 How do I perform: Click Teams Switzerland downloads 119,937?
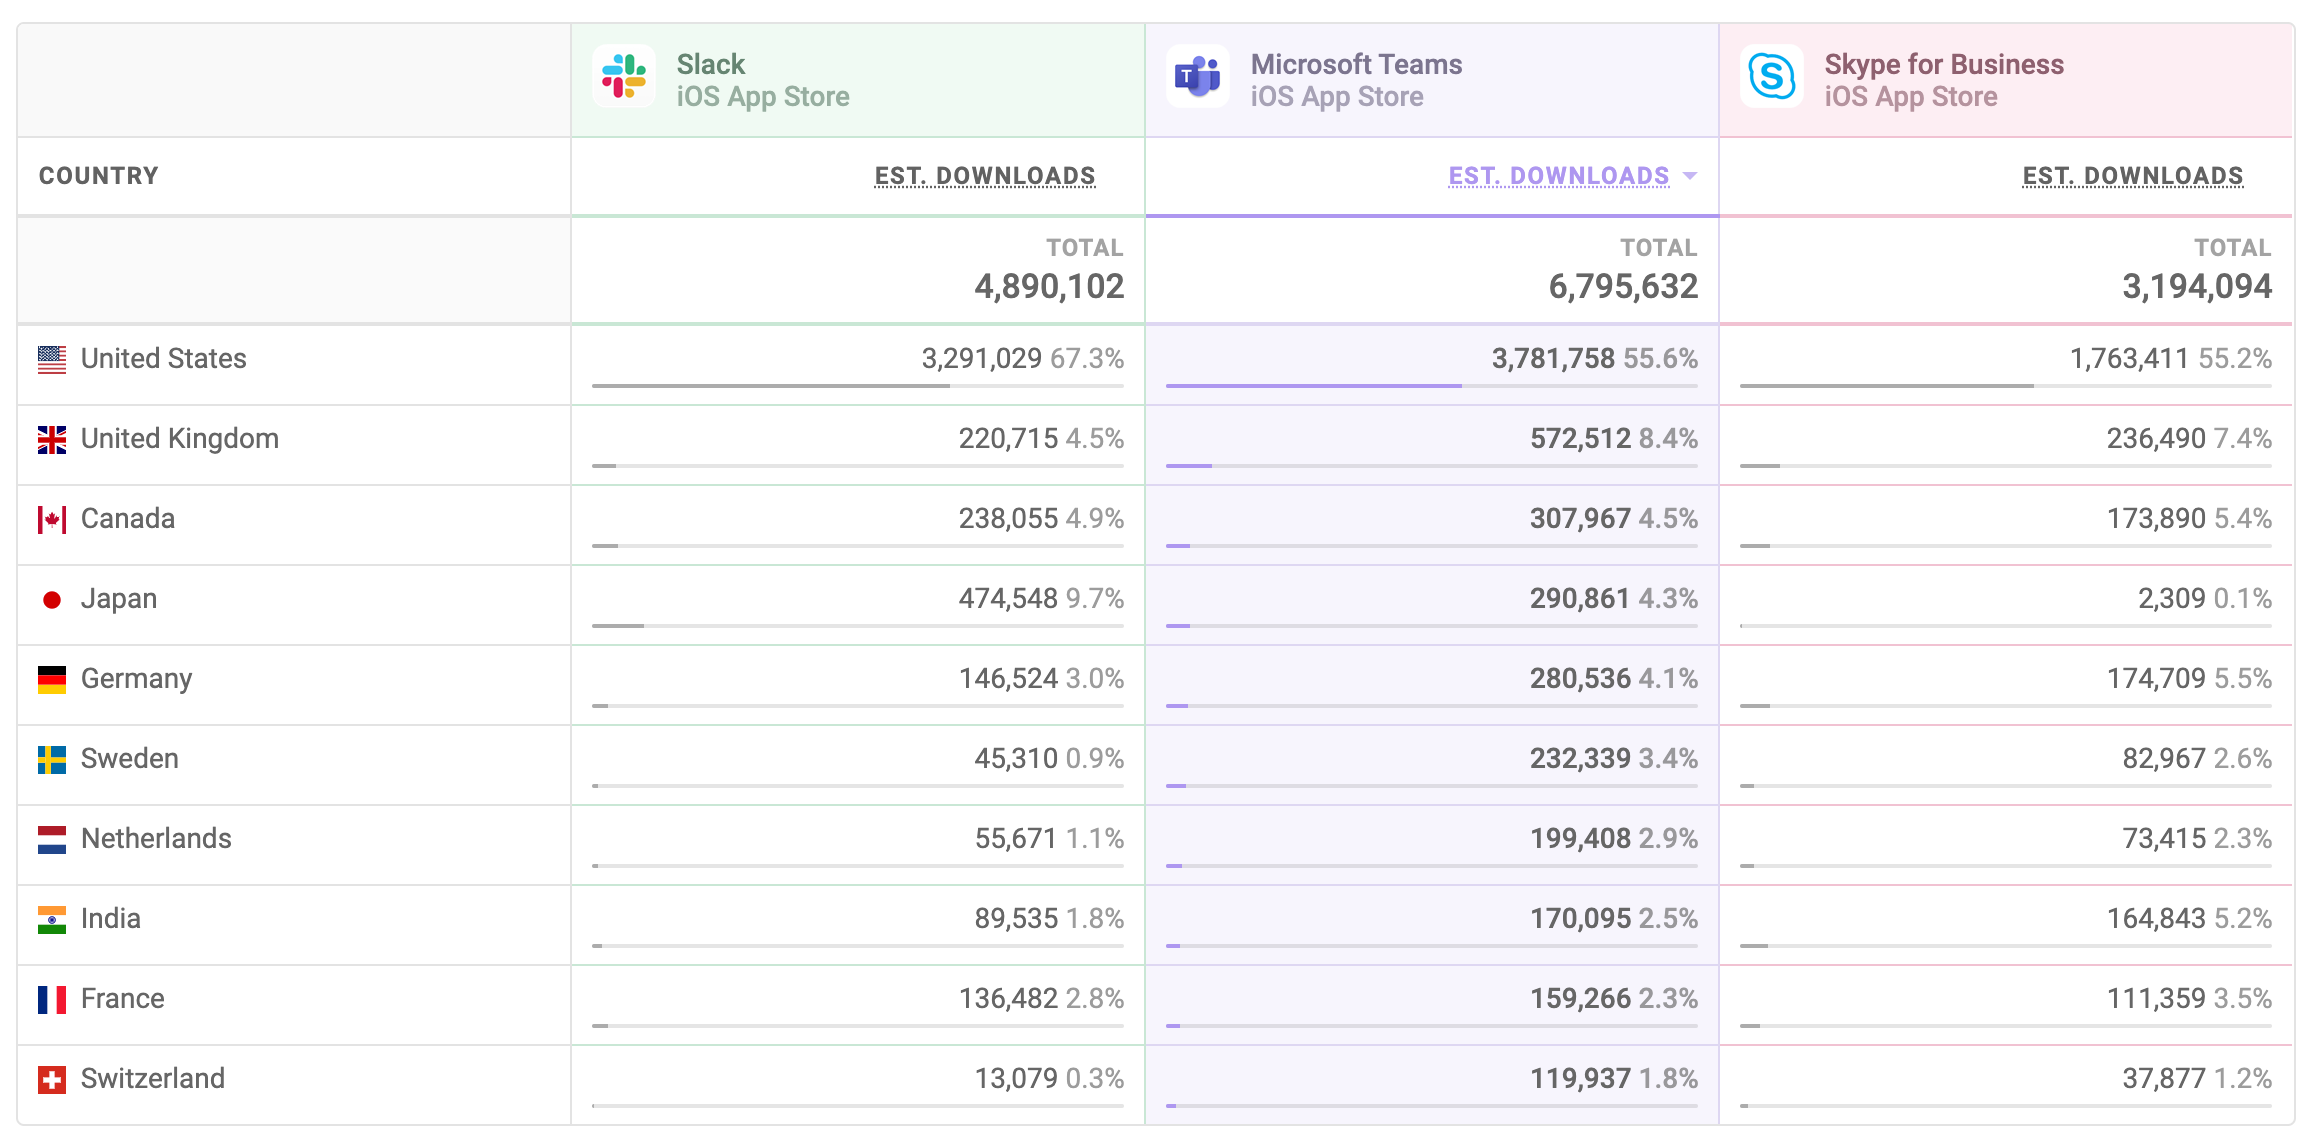coord(1580,1078)
